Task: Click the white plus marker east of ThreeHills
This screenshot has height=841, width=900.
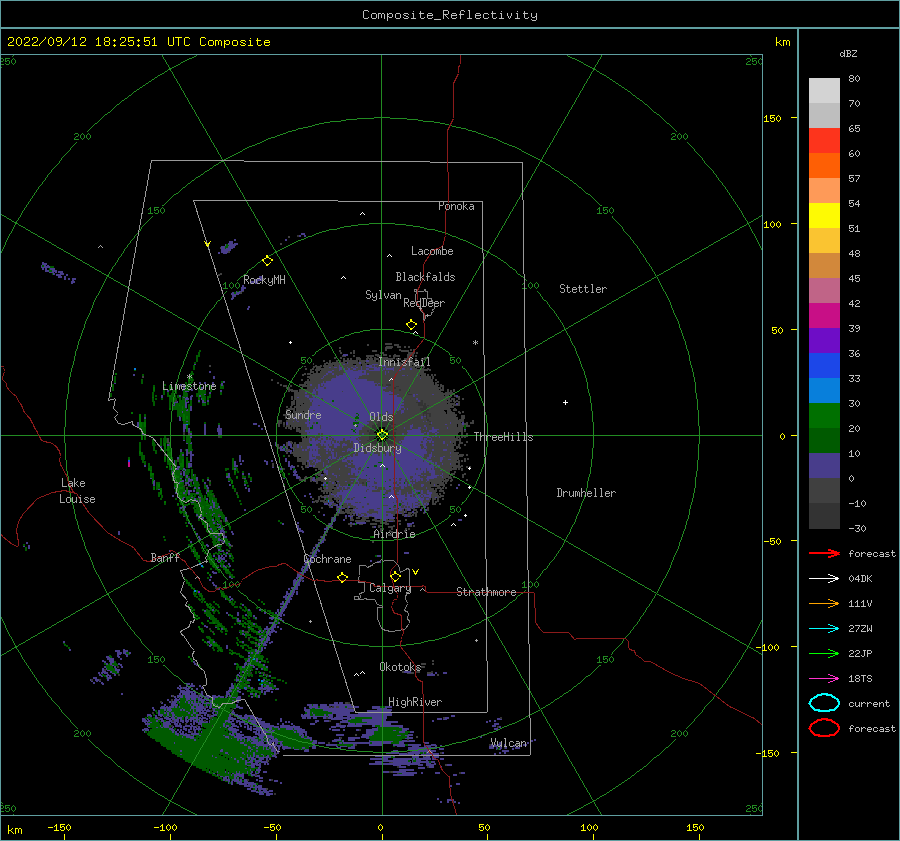Action: [565, 402]
